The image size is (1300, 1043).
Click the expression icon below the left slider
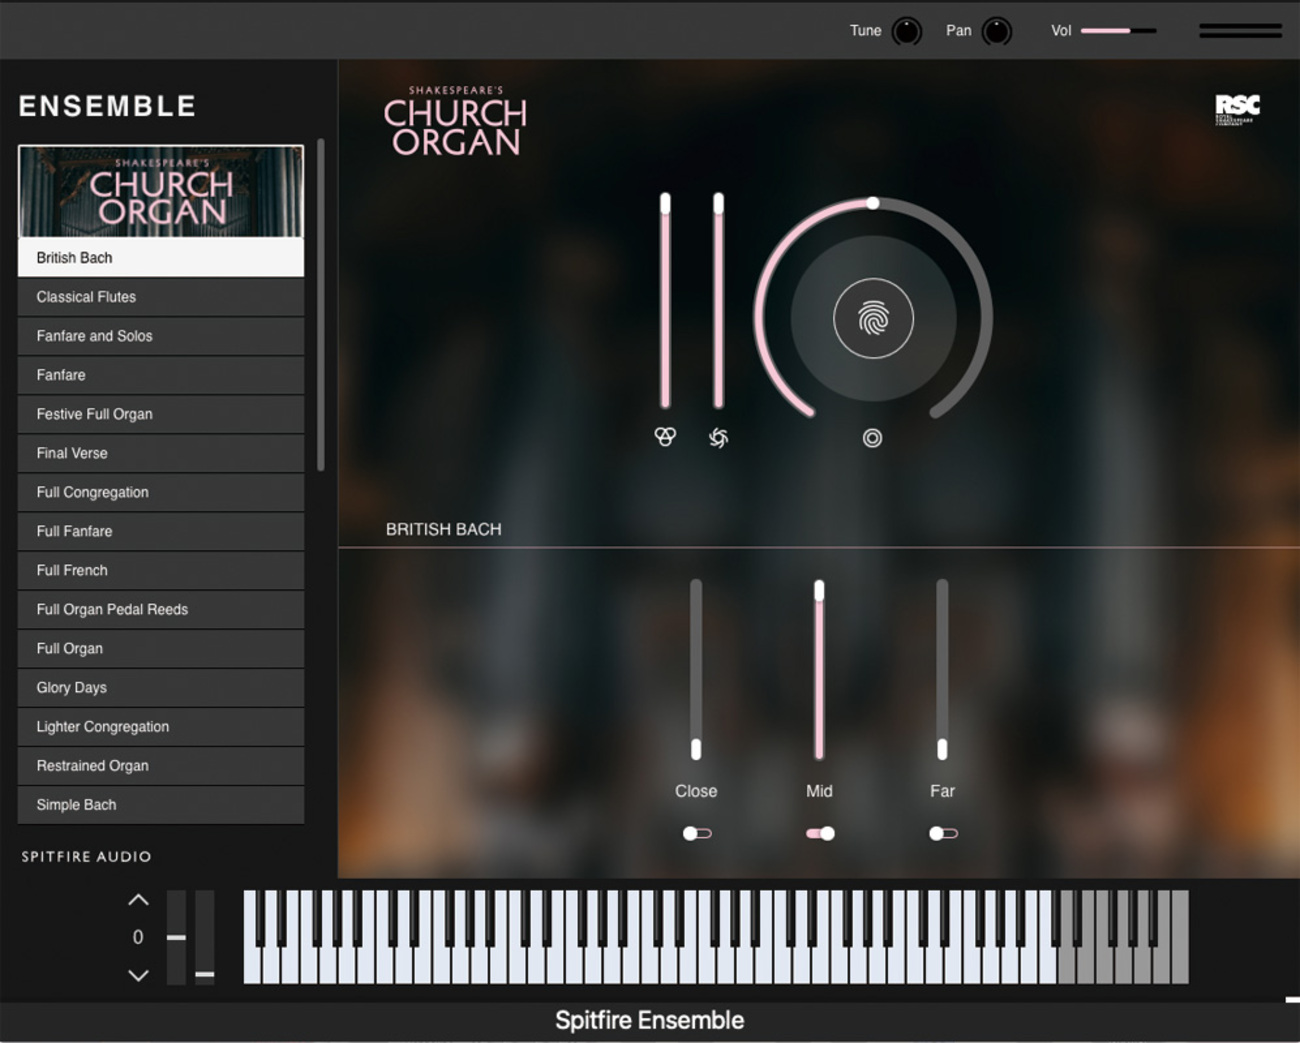pos(665,437)
